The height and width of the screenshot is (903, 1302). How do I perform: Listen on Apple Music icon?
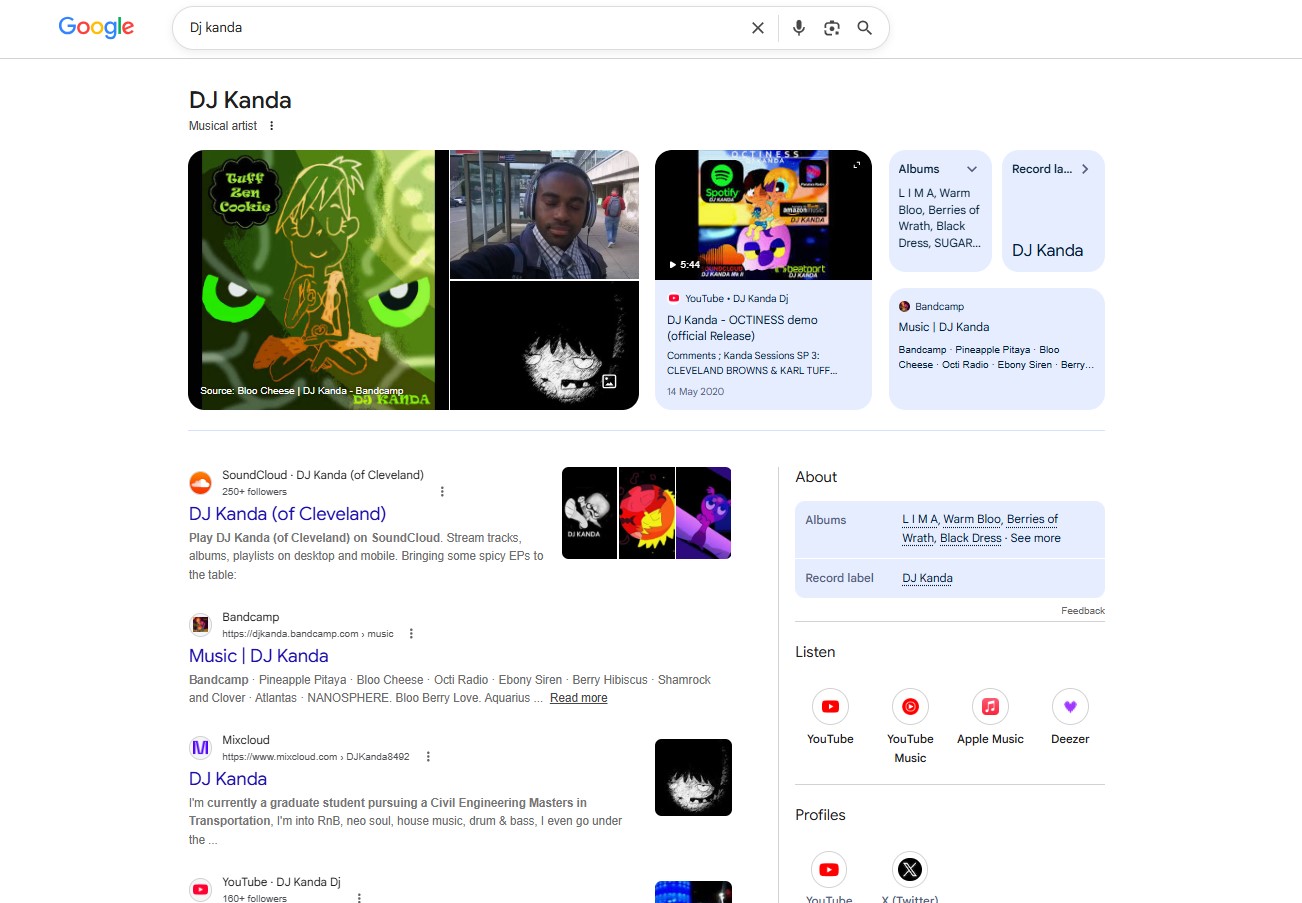coord(990,707)
